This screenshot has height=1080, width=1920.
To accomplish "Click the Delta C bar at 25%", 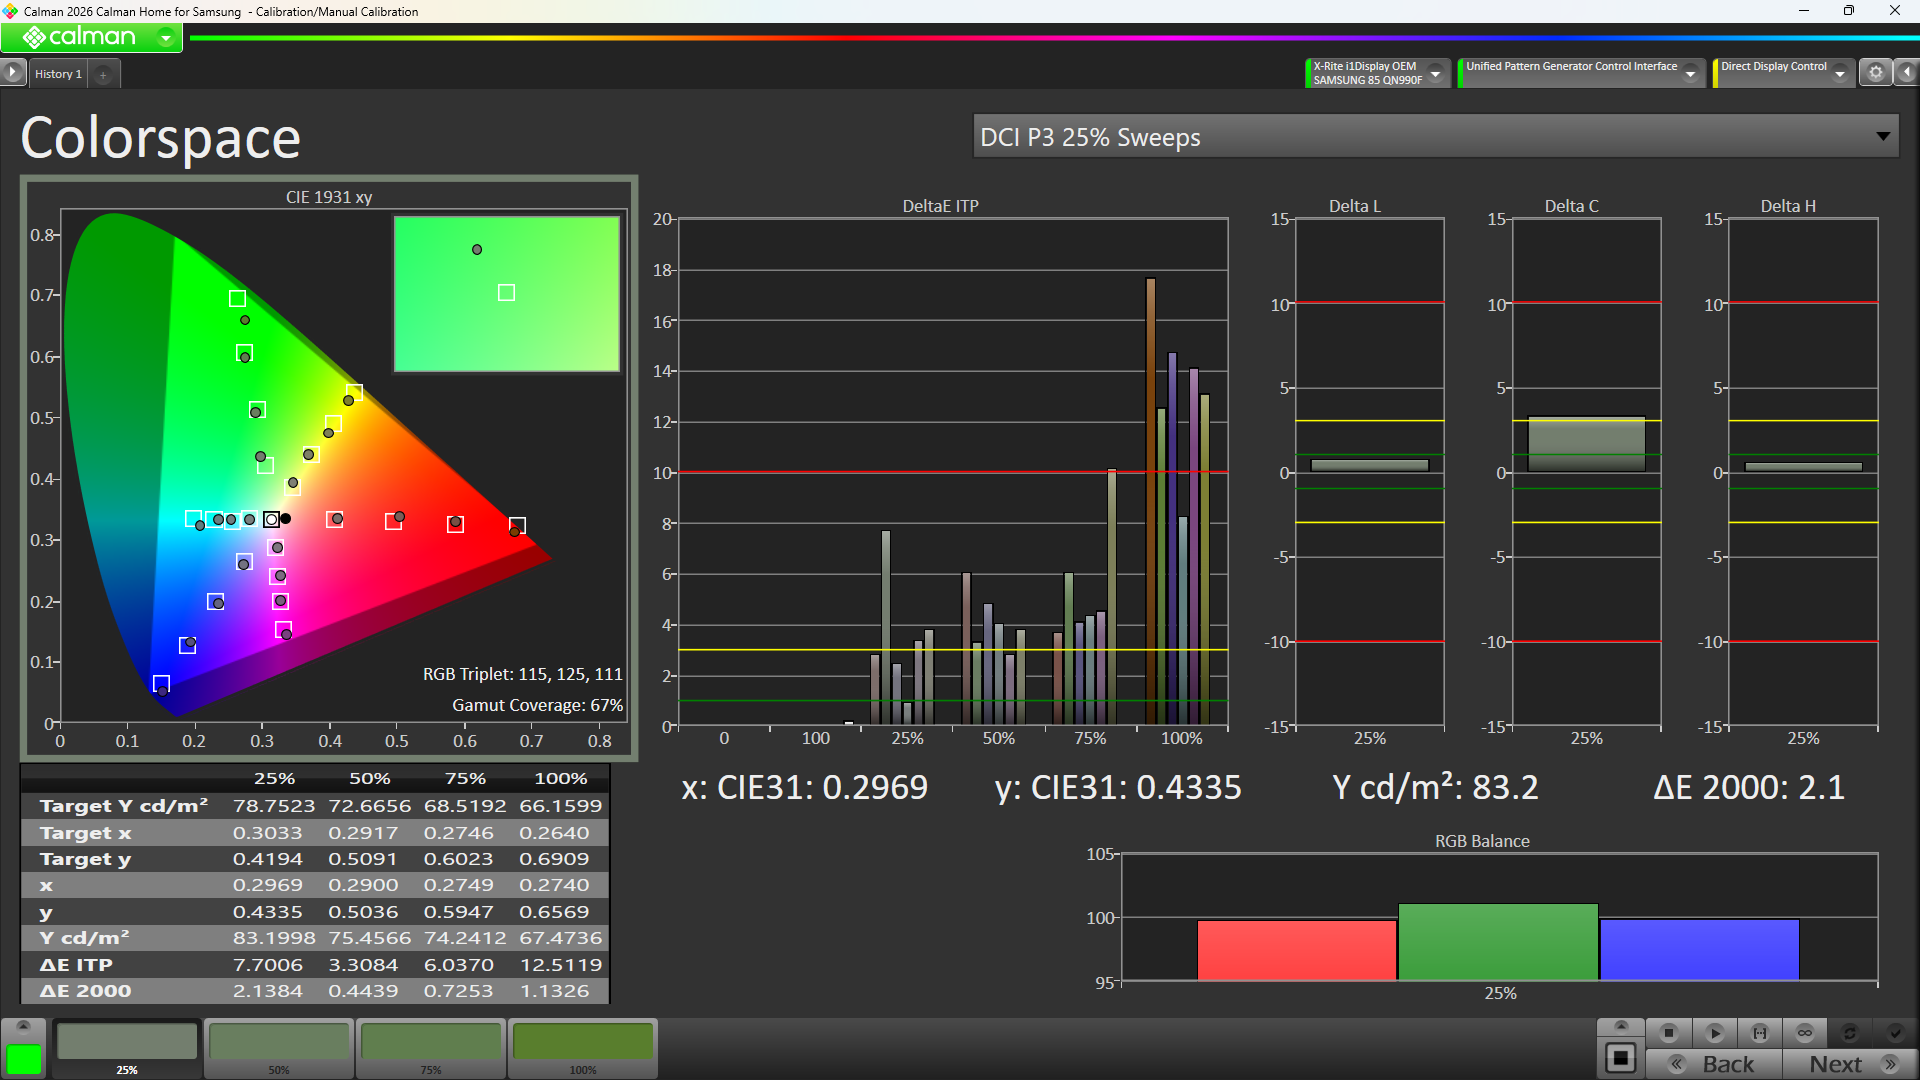I will click(1586, 444).
